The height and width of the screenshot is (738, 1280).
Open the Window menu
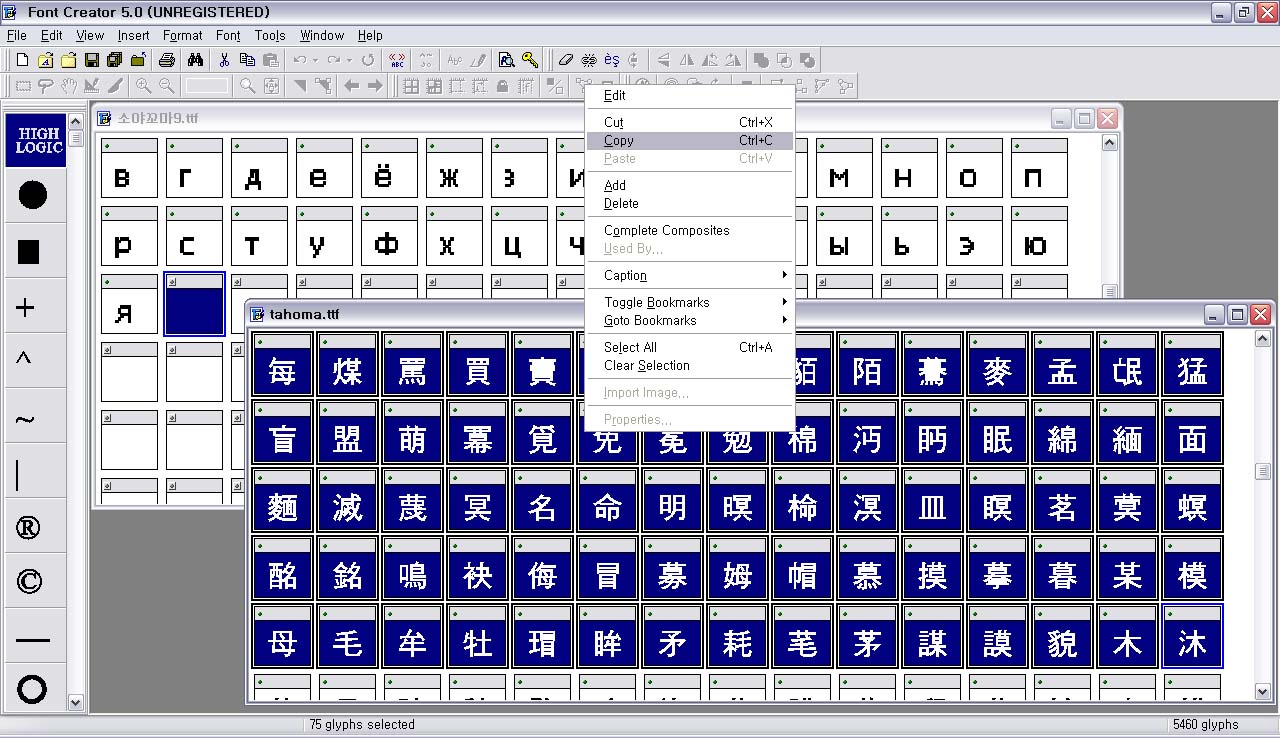click(x=322, y=35)
